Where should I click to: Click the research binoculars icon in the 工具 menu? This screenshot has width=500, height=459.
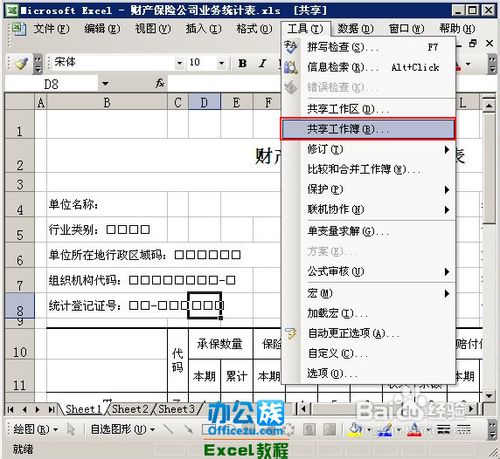(291, 67)
